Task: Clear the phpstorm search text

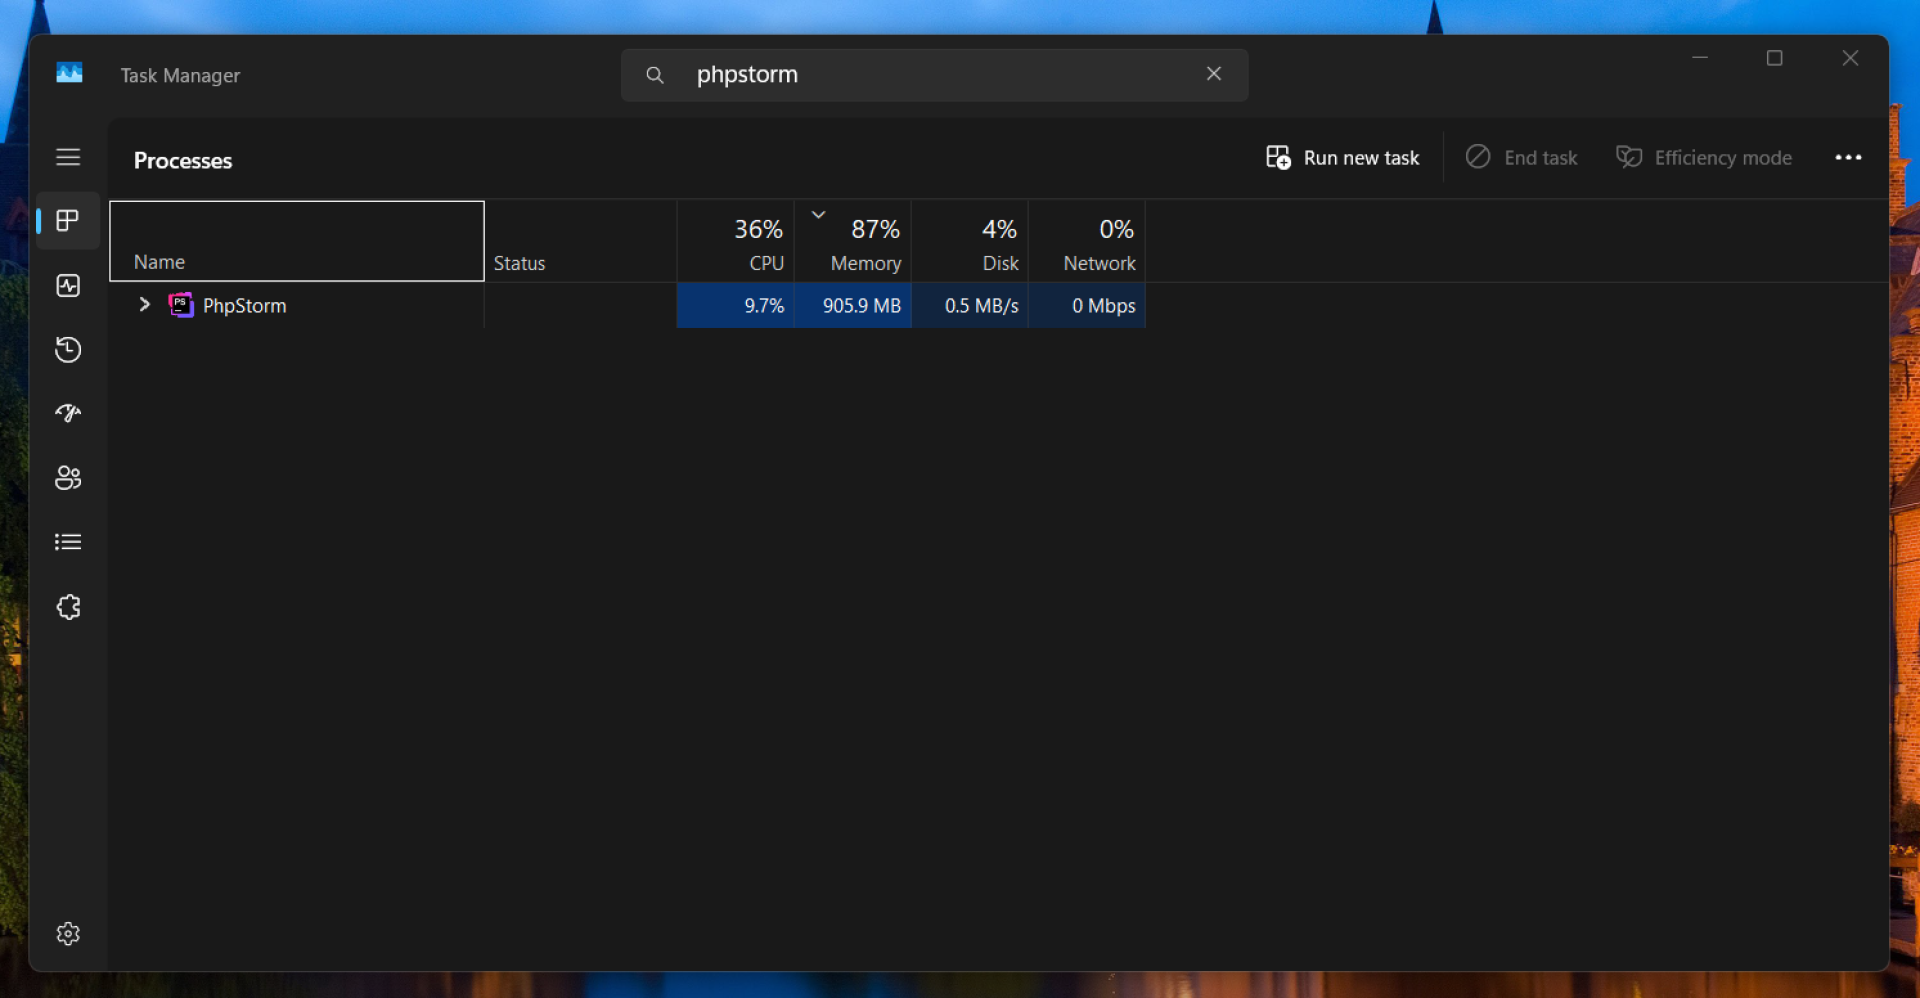Action: click(1214, 74)
